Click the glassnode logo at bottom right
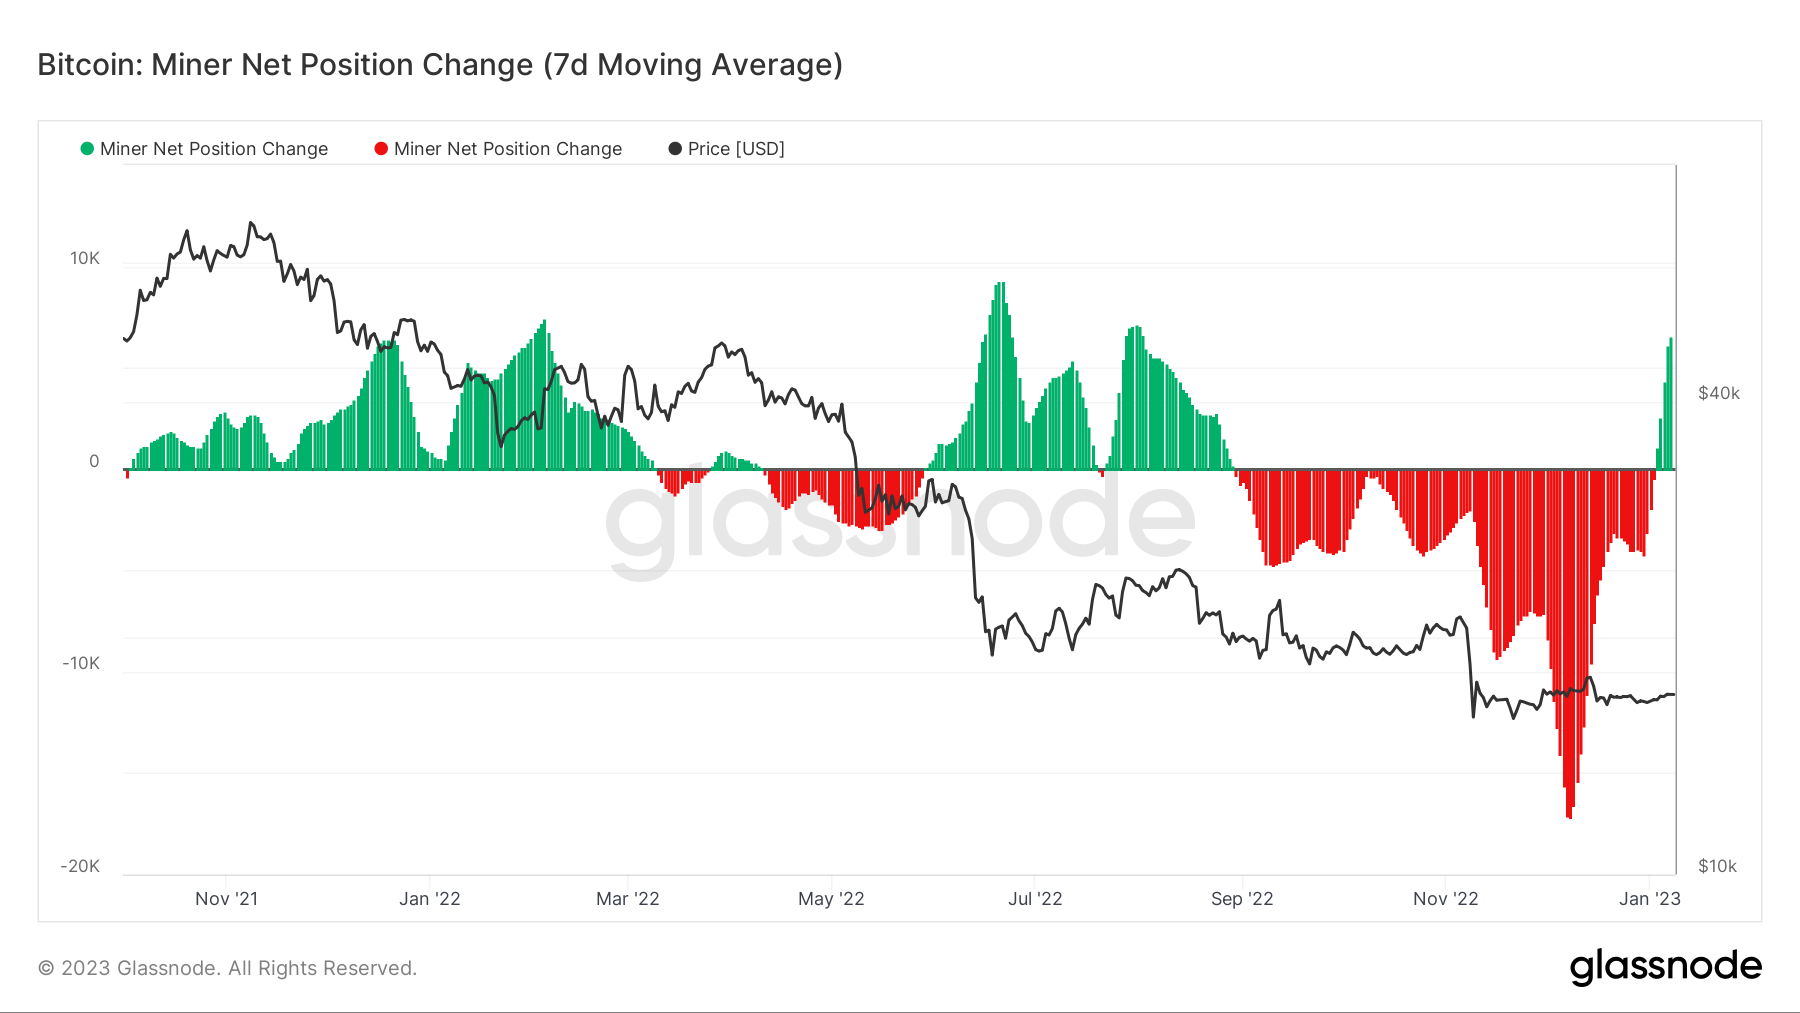 coord(1666,967)
